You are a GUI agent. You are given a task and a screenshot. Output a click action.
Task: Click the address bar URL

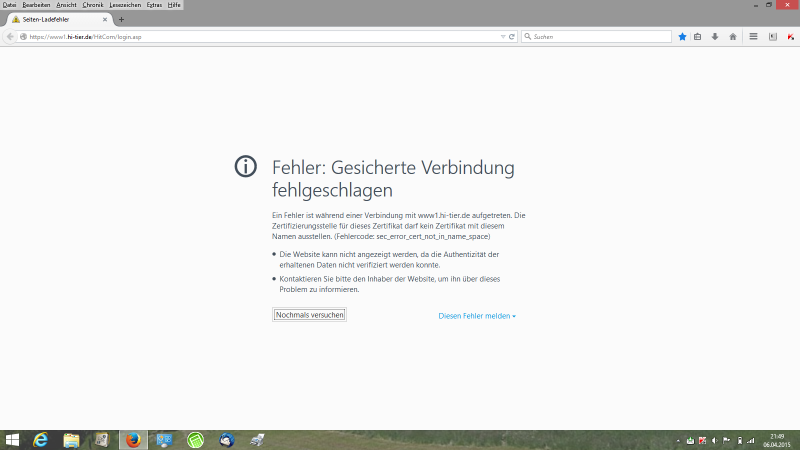coord(85,37)
